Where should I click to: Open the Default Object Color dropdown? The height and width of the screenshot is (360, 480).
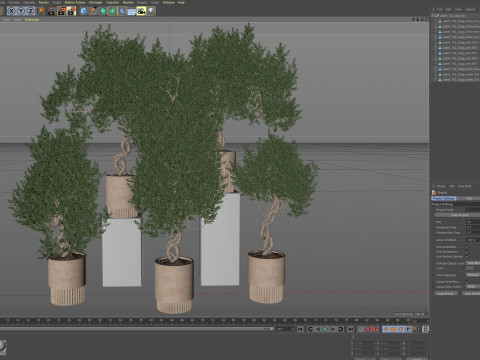pos(473,263)
